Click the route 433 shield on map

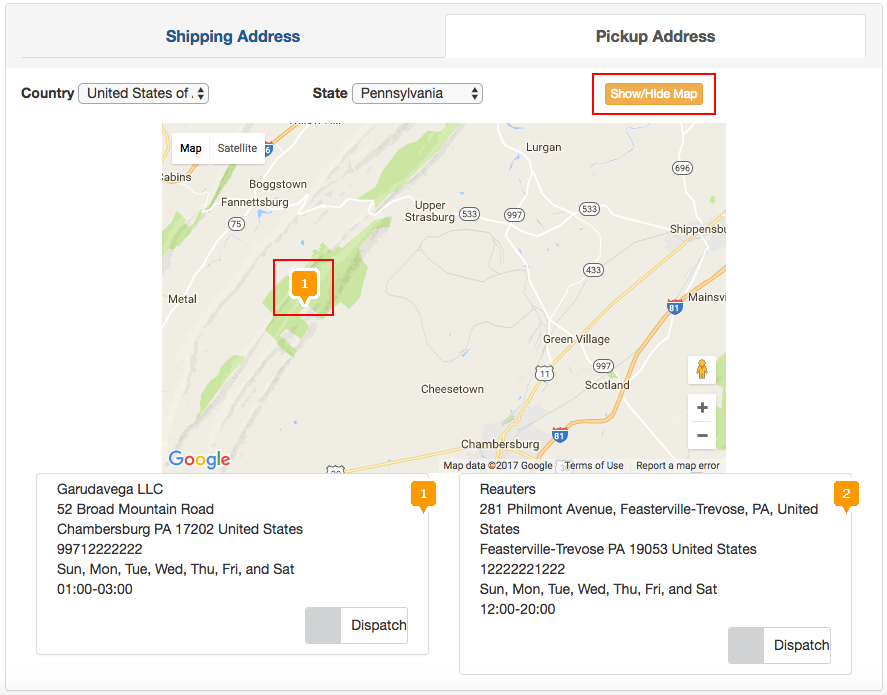pos(593,270)
